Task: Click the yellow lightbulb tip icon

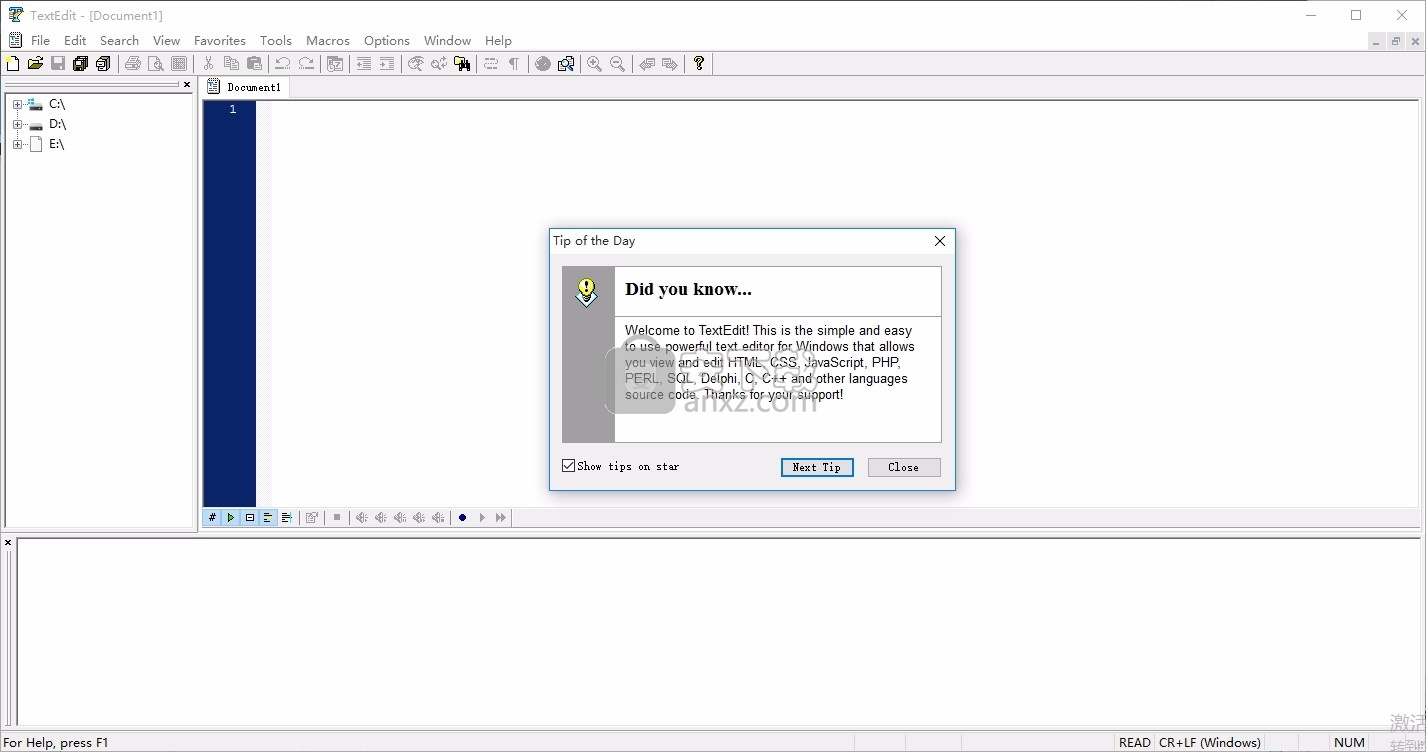Action: point(587,292)
